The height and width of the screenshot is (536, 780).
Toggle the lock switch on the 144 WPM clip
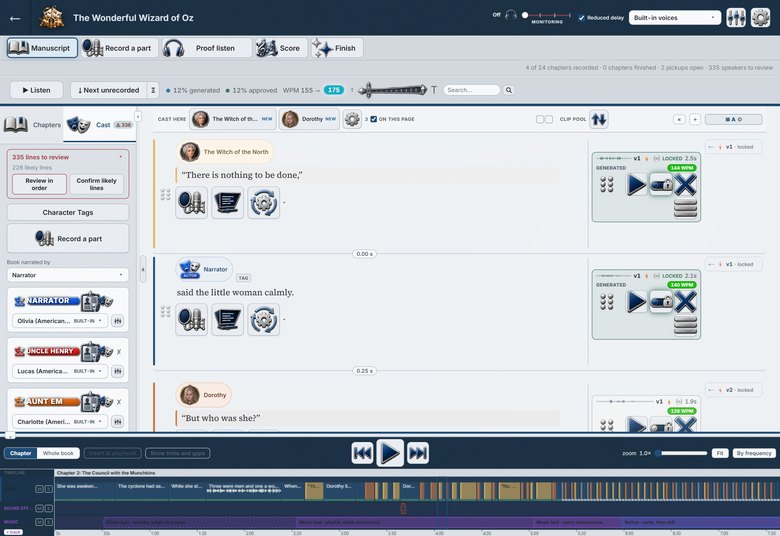(661, 185)
